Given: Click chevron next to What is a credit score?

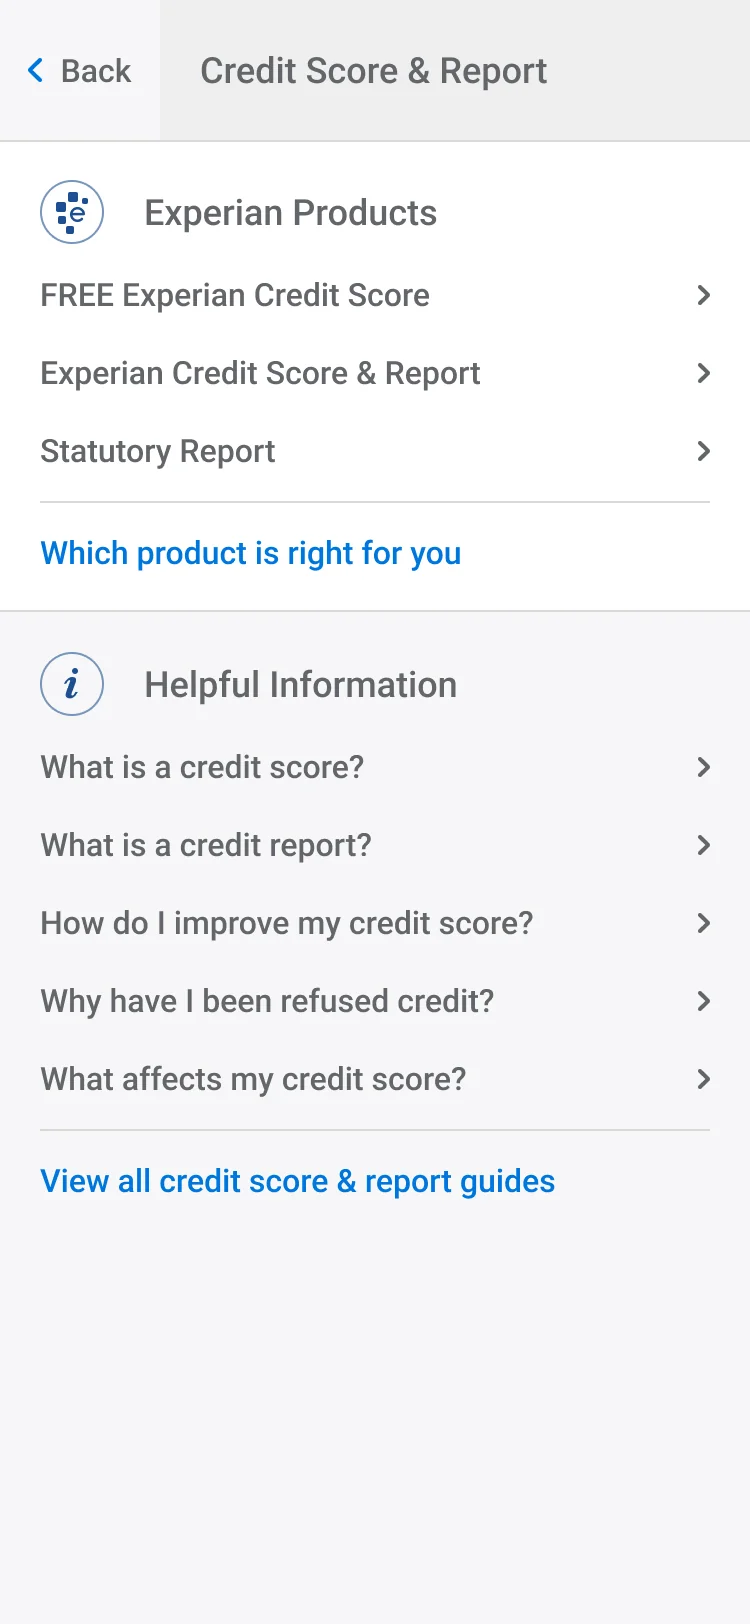Looking at the screenshot, I should tap(704, 767).
